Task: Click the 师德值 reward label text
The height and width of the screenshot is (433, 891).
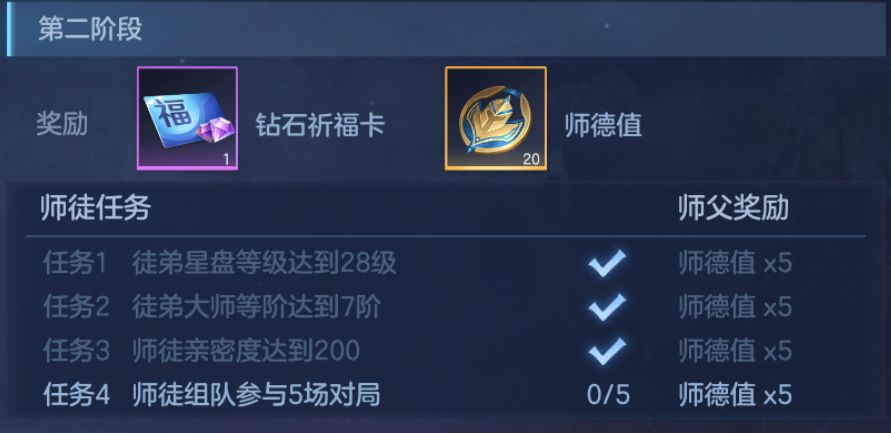Action: [603, 124]
